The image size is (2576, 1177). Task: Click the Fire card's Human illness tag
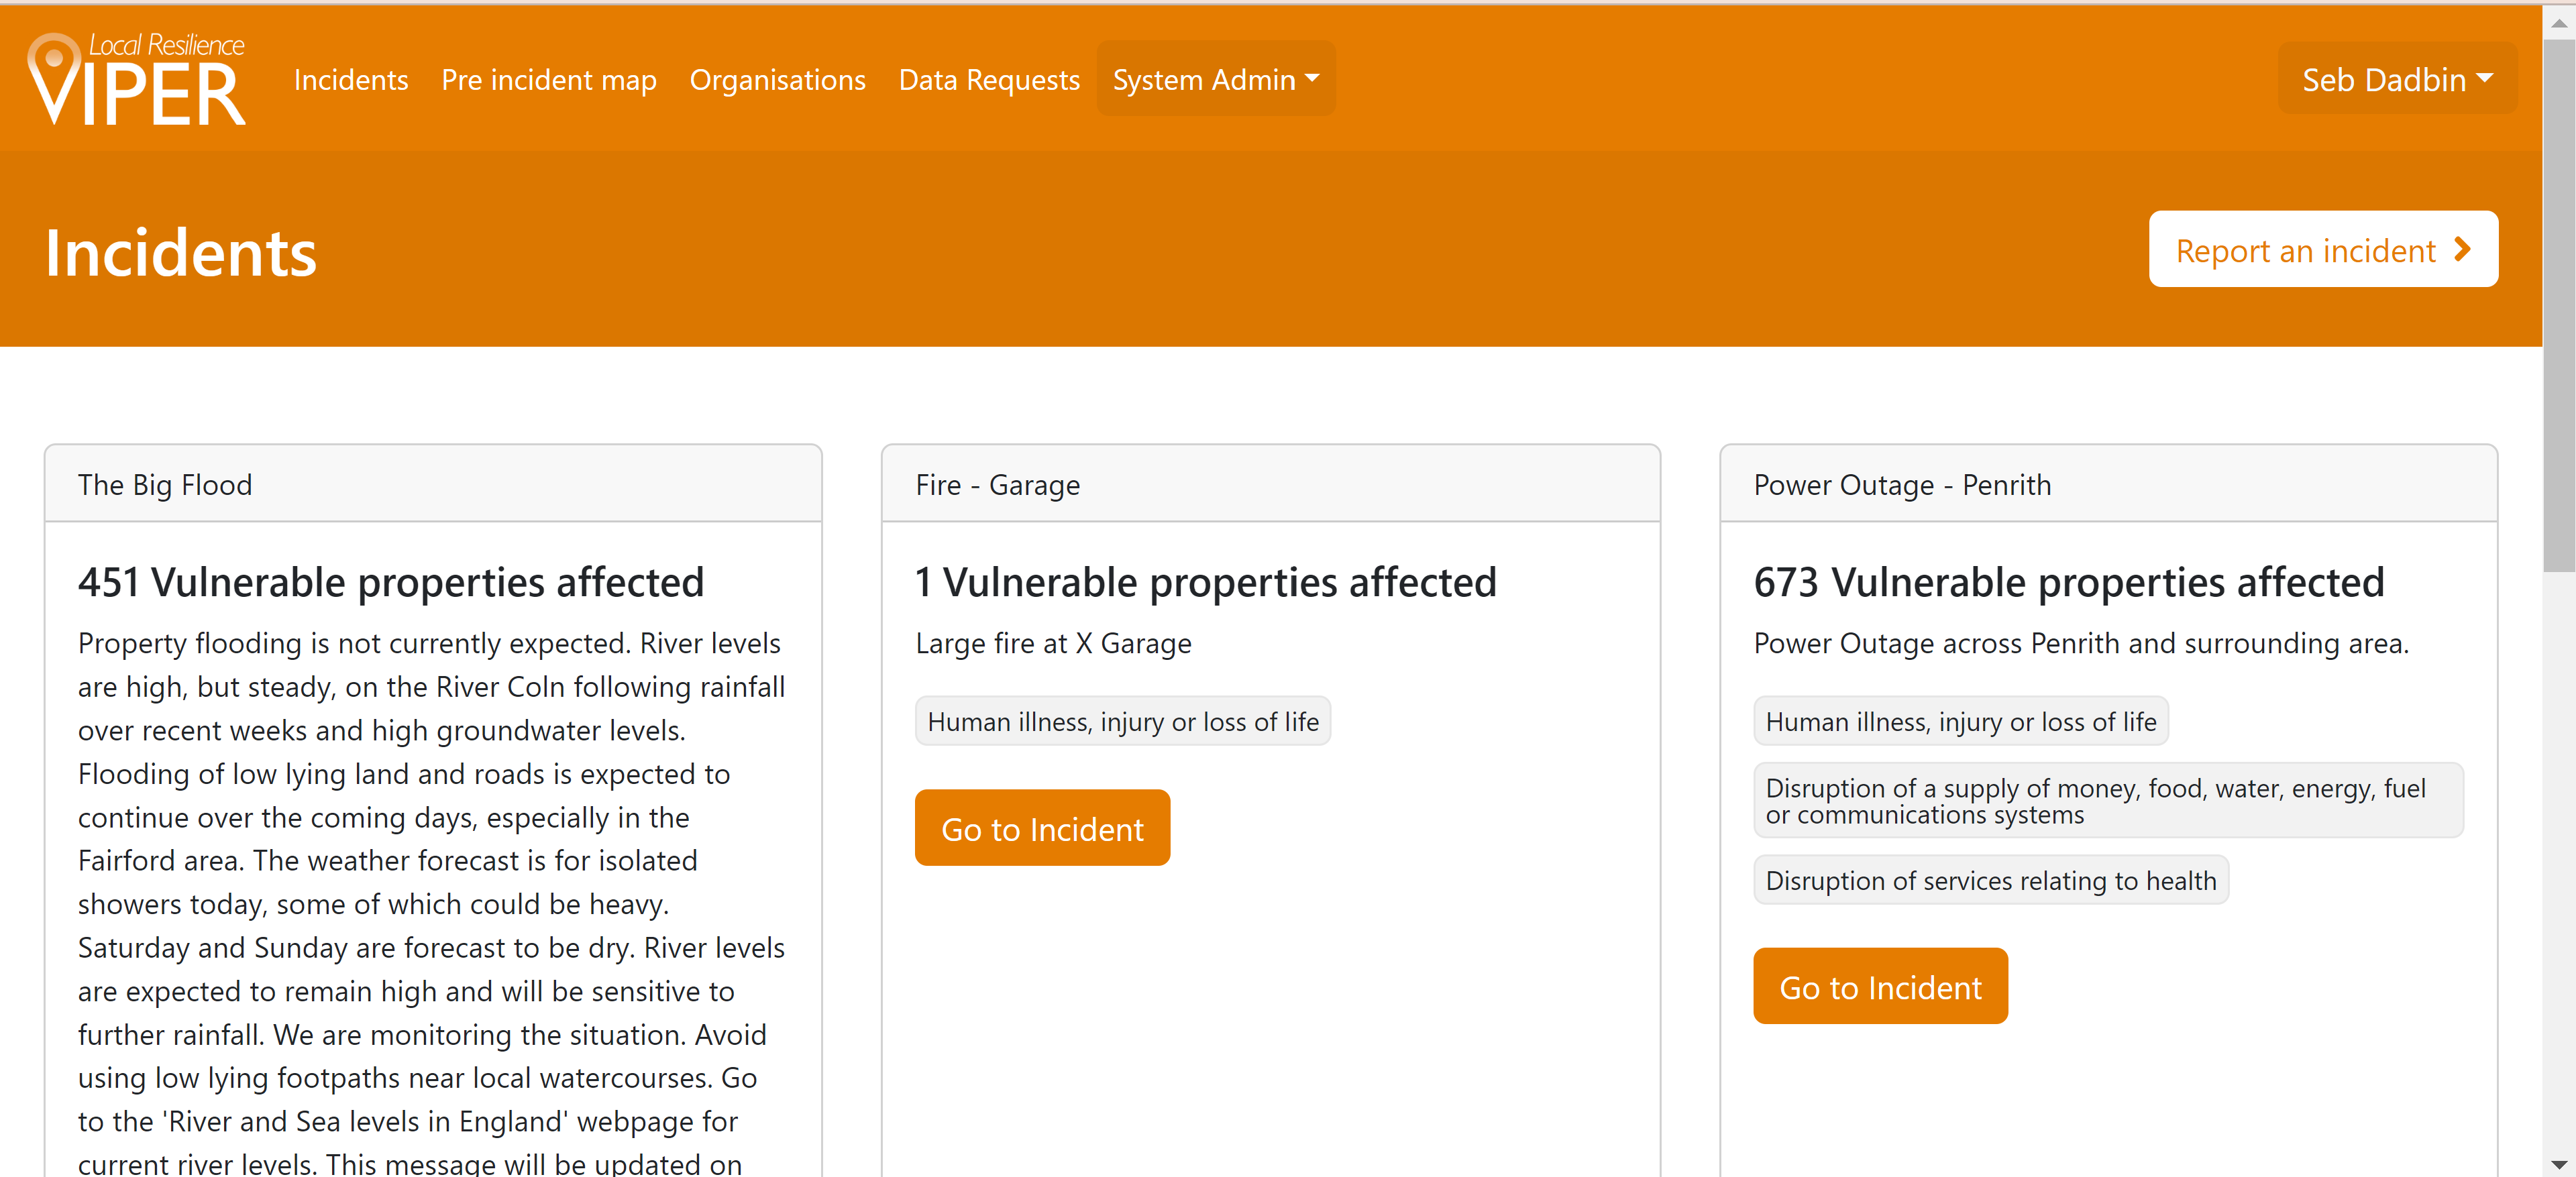(x=1122, y=721)
